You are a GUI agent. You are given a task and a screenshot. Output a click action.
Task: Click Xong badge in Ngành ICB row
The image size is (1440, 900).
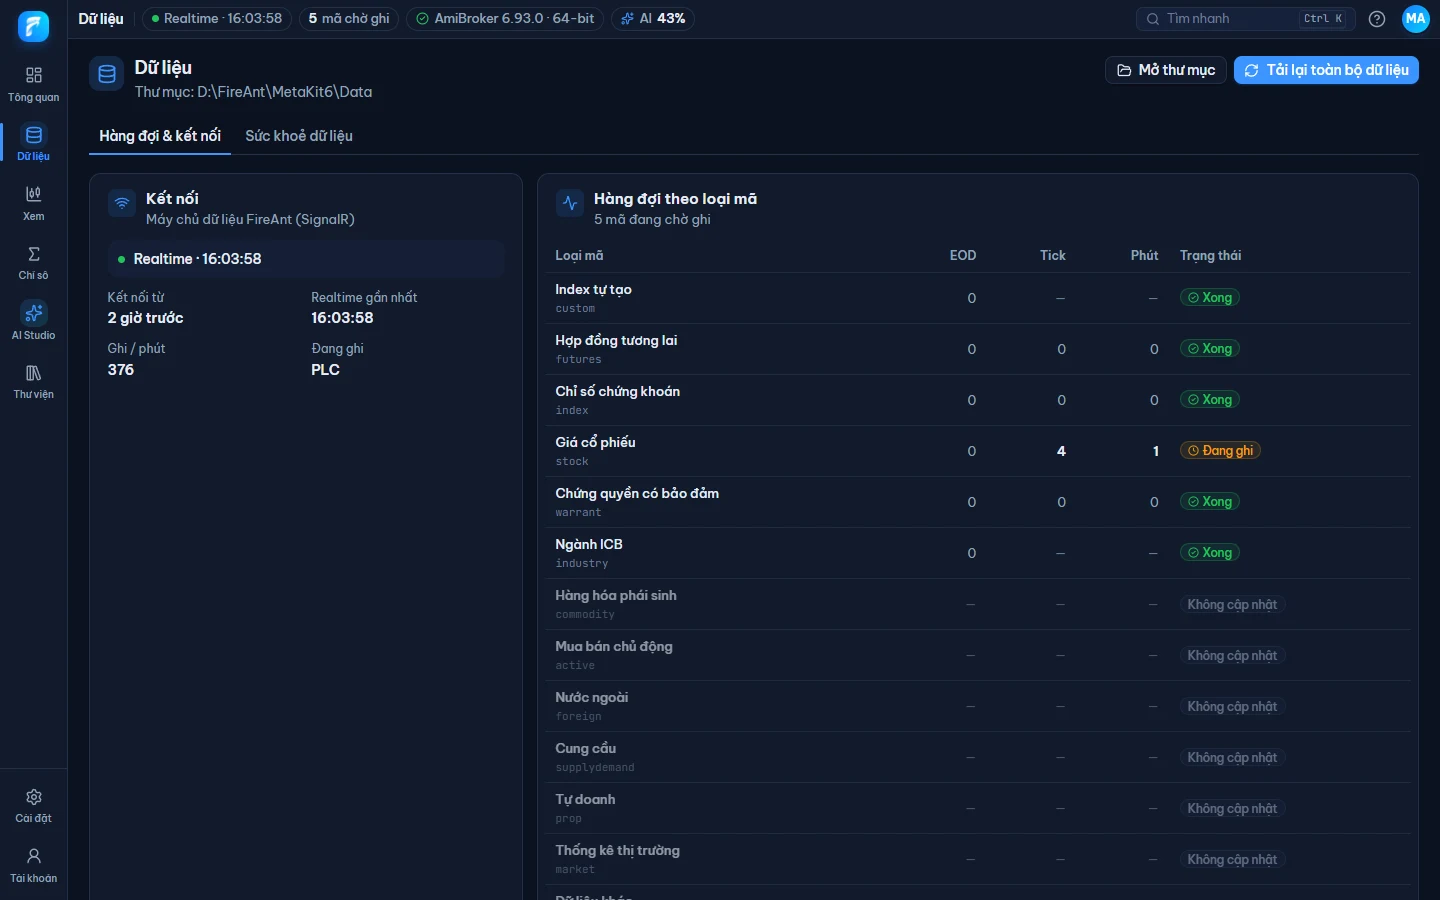pos(1210,553)
